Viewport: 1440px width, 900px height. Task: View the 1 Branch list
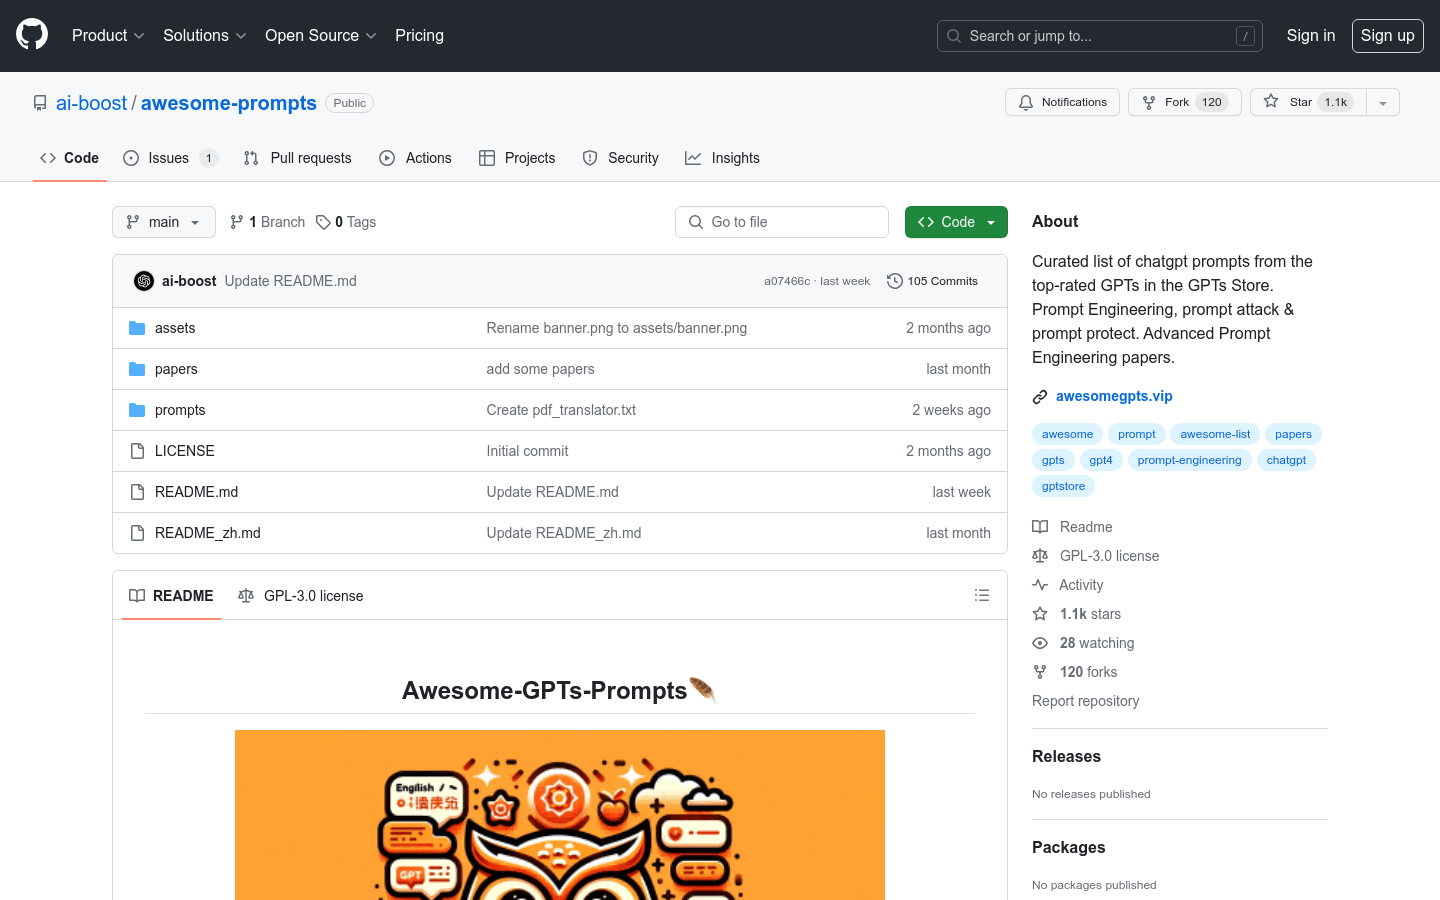tap(267, 222)
